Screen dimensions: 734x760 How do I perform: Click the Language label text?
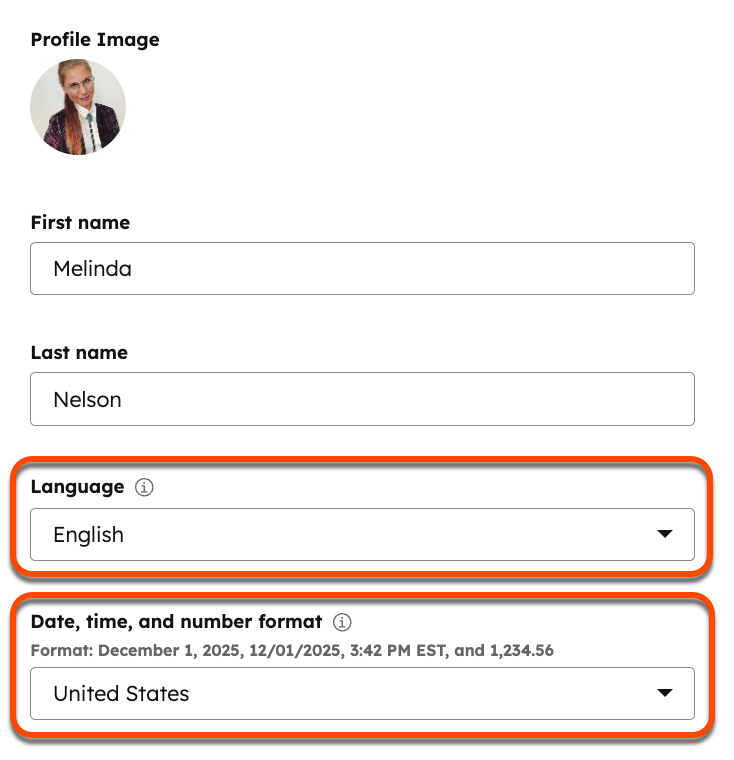pyautogui.click(x=77, y=487)
